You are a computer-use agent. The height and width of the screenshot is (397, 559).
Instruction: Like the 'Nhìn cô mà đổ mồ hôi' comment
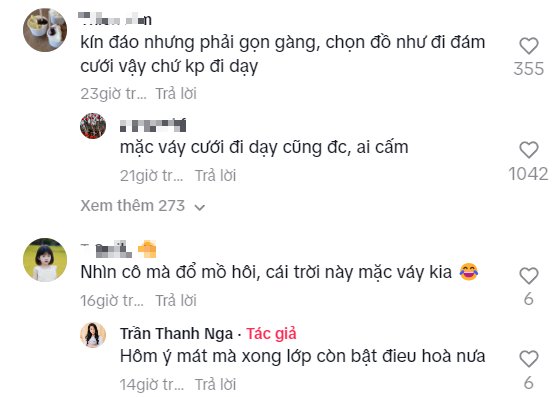[529, 276]
